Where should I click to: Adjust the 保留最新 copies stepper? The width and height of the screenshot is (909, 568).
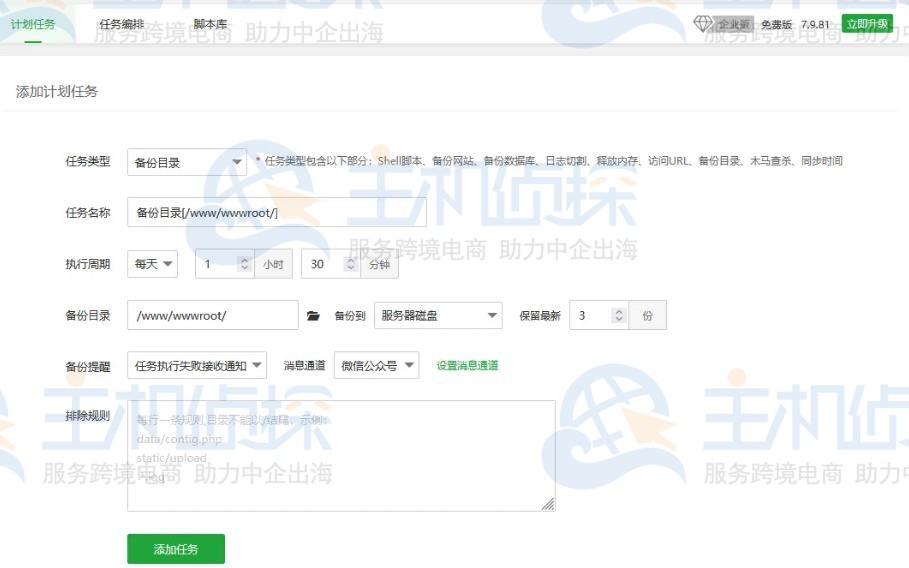pyautogui.click(x=619, y=316)
